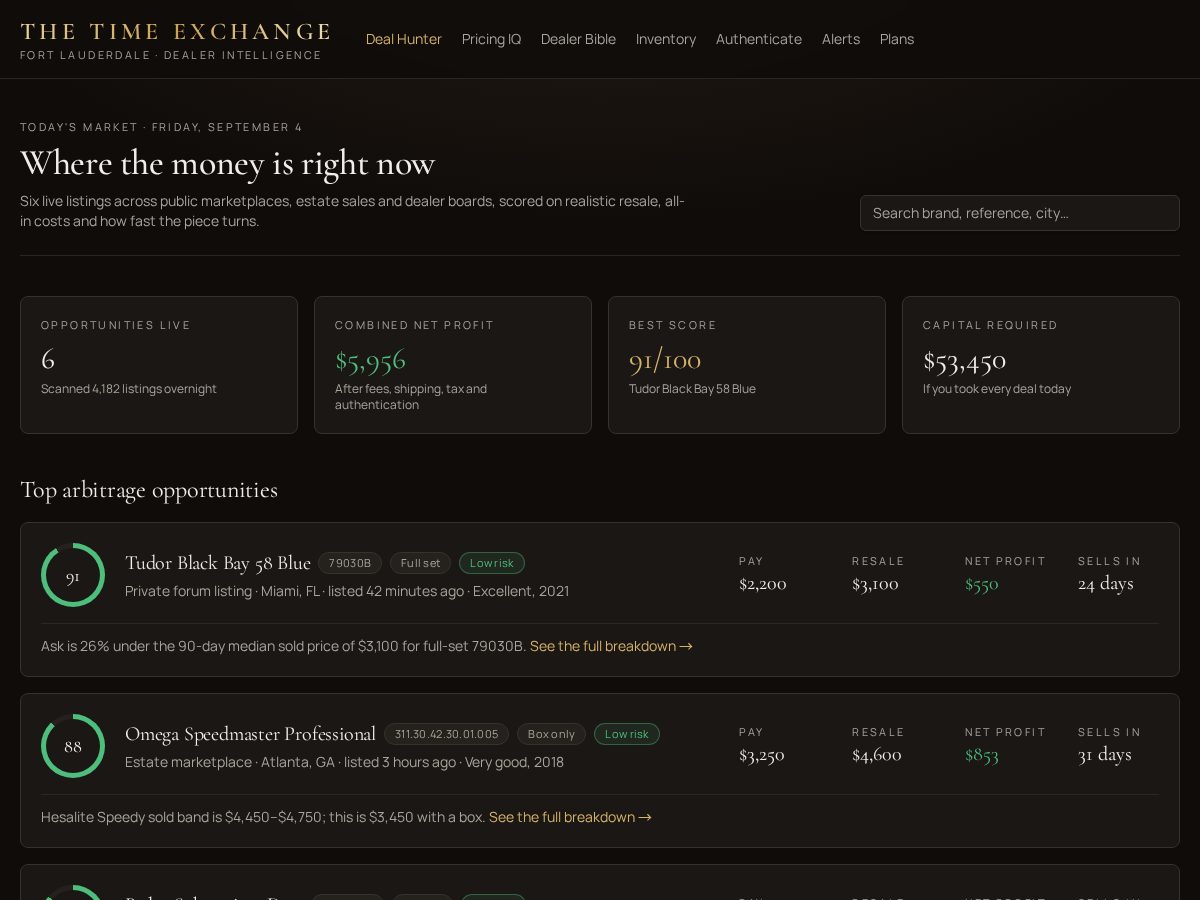Click the 91/100 best score figure
The width and height of the screenshot is (1200, 900).
click(x=665, y=360)
